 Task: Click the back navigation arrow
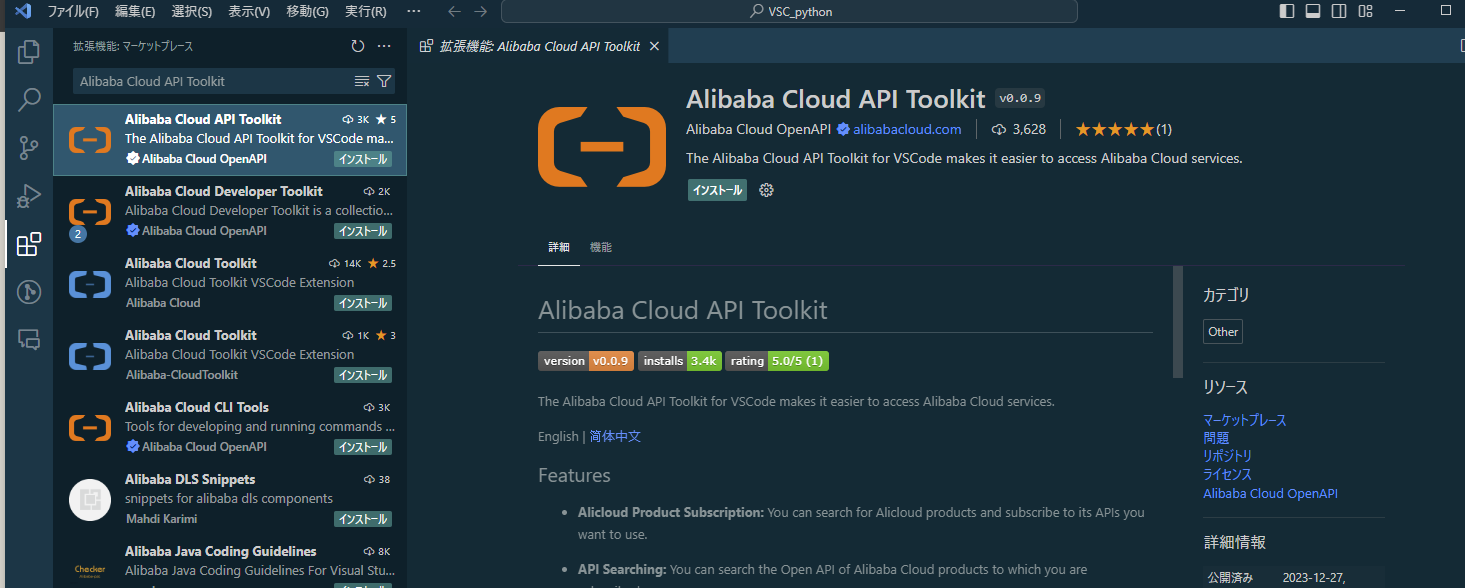tap(454, 11)
